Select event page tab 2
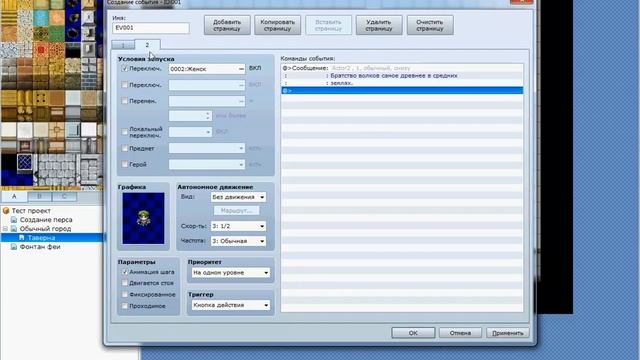Image resolution: width=640 pixels, height=360 pixels. [x=147, y=44]
